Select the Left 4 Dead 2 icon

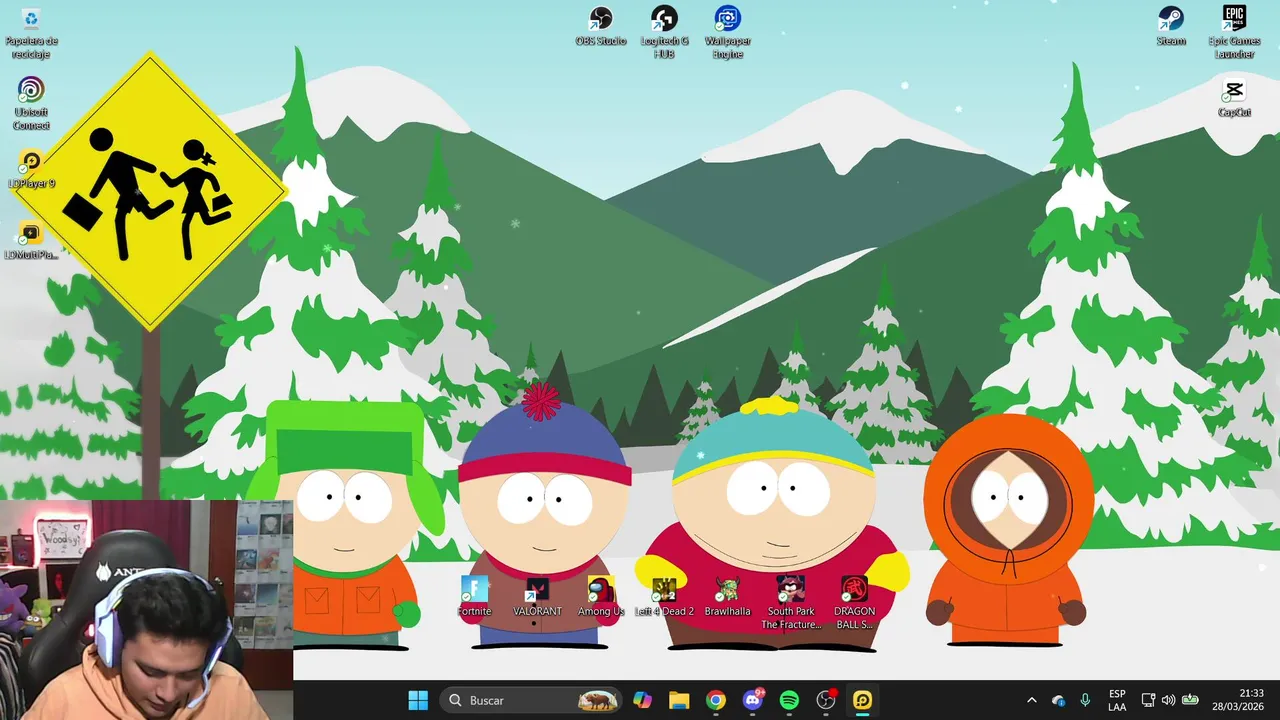click(x=664, y=597)
